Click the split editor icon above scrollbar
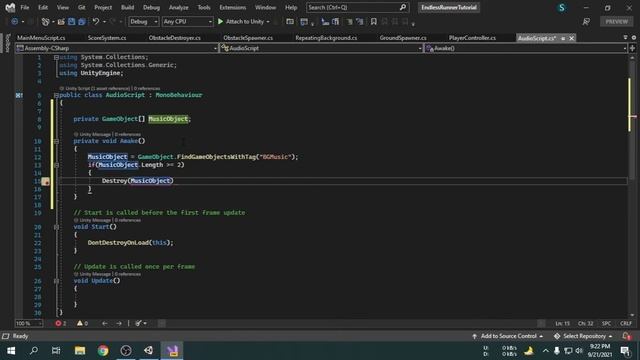Screen dimensions: 640x360 point(632,48)
